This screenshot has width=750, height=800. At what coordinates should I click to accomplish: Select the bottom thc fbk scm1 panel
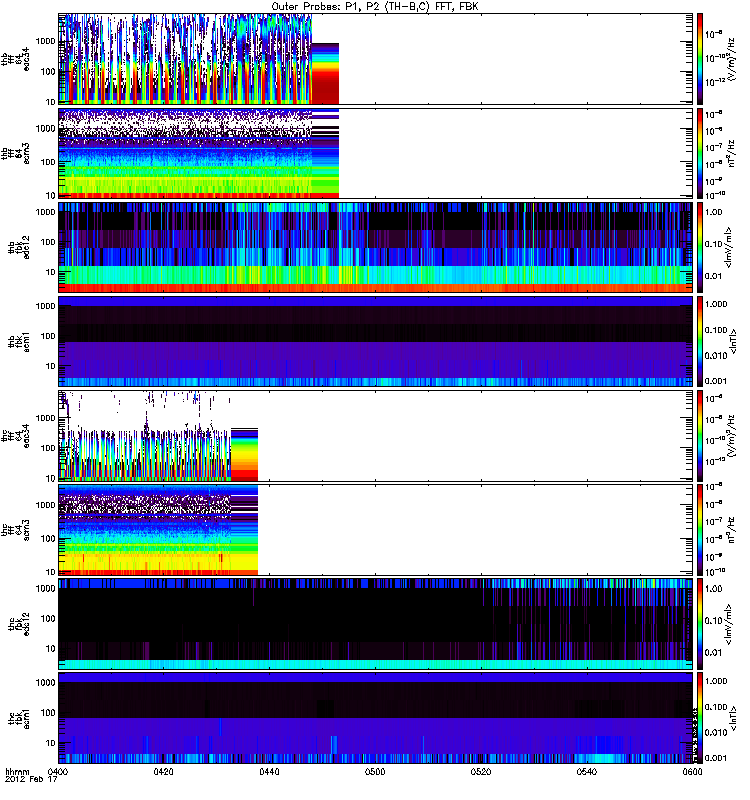pos(375,717)
